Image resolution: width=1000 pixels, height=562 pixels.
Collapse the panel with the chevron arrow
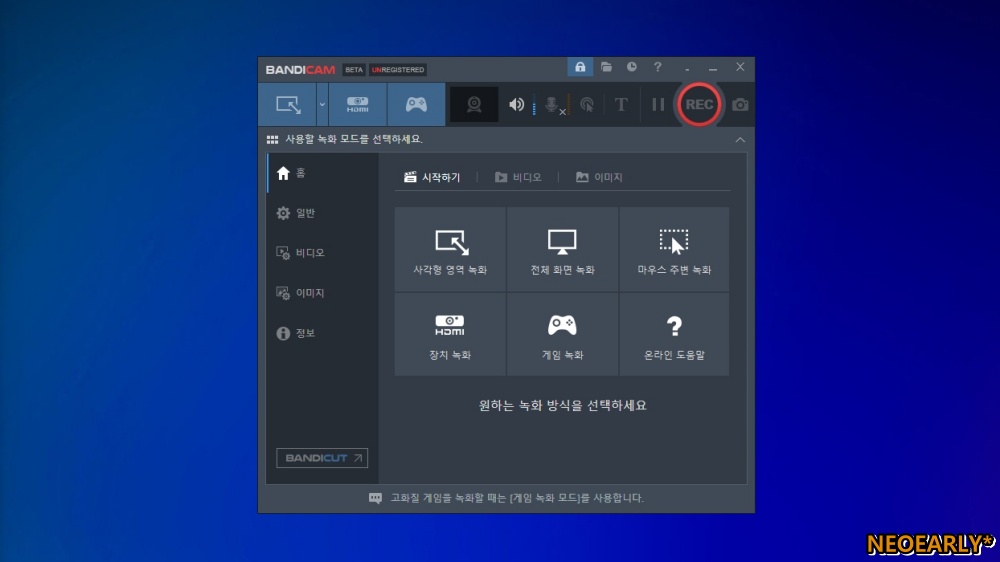pyautogui.click(x=740, y=140)
